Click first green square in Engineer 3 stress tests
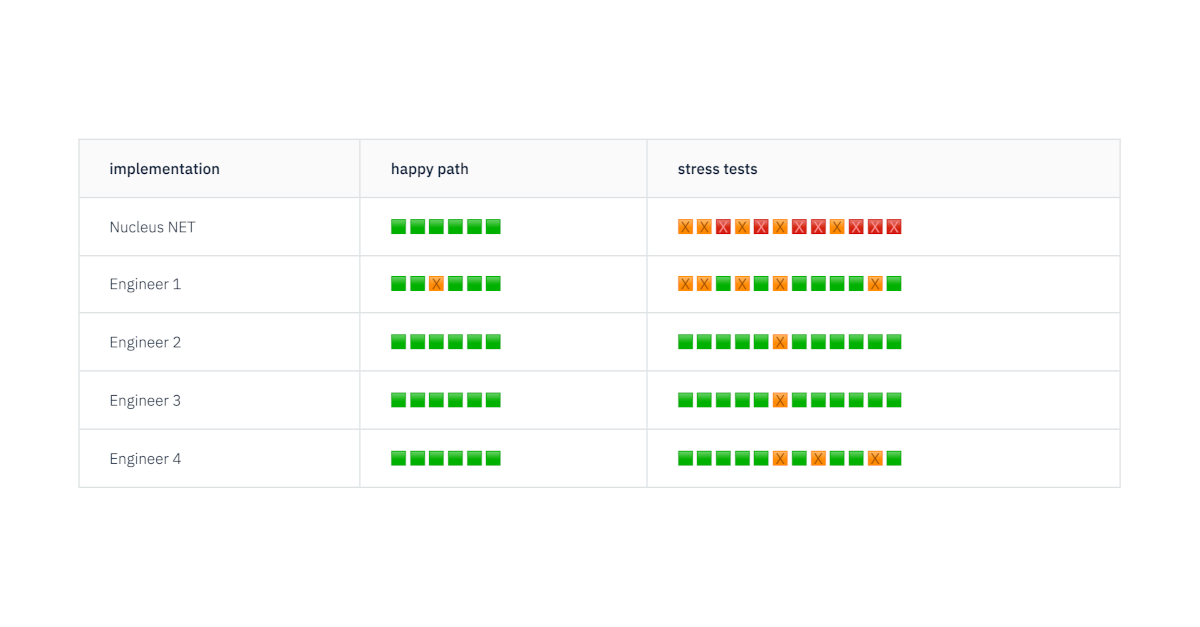 [x=685, y=400]
